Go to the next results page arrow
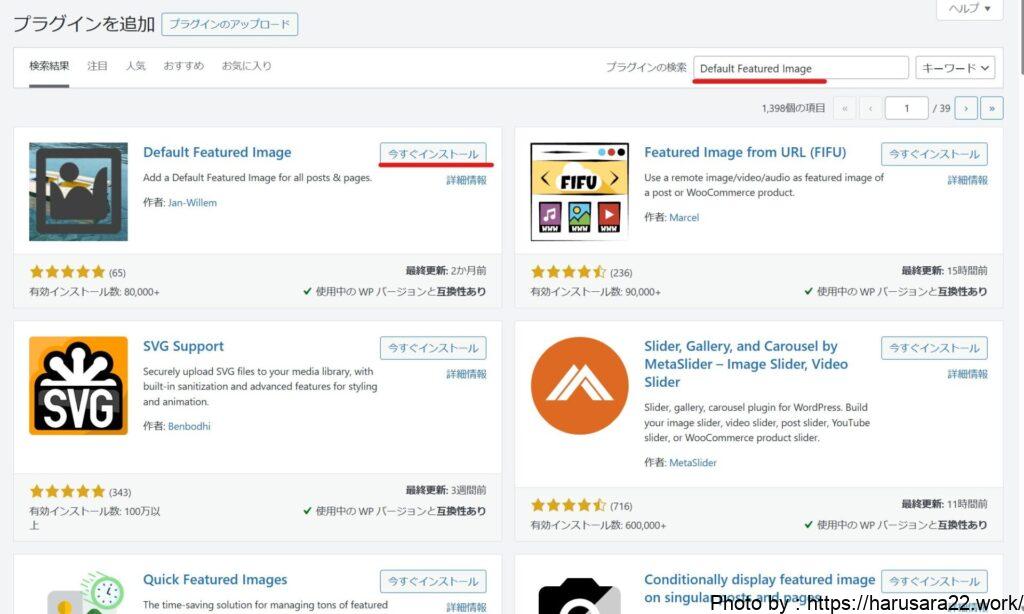 click(966, 108)
